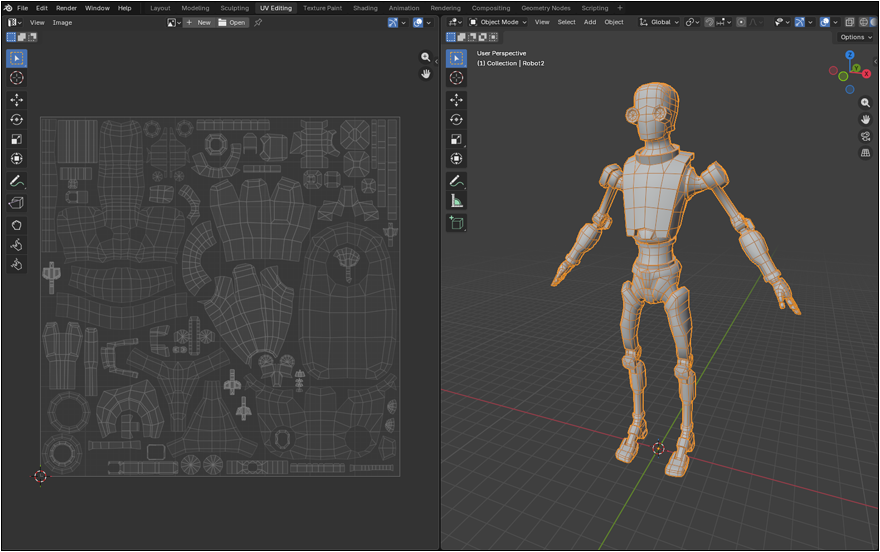This screenshot has width=880, height=552.
Task: Switch to the Texture Paint workspace tab
Action: click(x=322, y=8)
